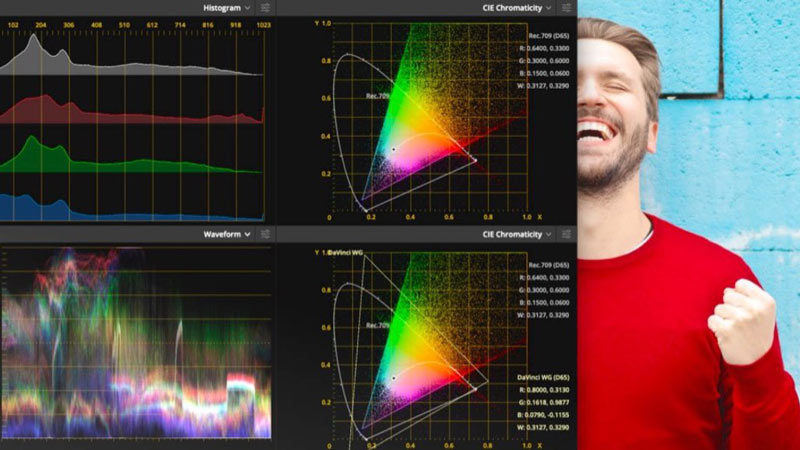Open the Waveform scope type dropdown
Screen dimensions: 800x450
(227, 234)
